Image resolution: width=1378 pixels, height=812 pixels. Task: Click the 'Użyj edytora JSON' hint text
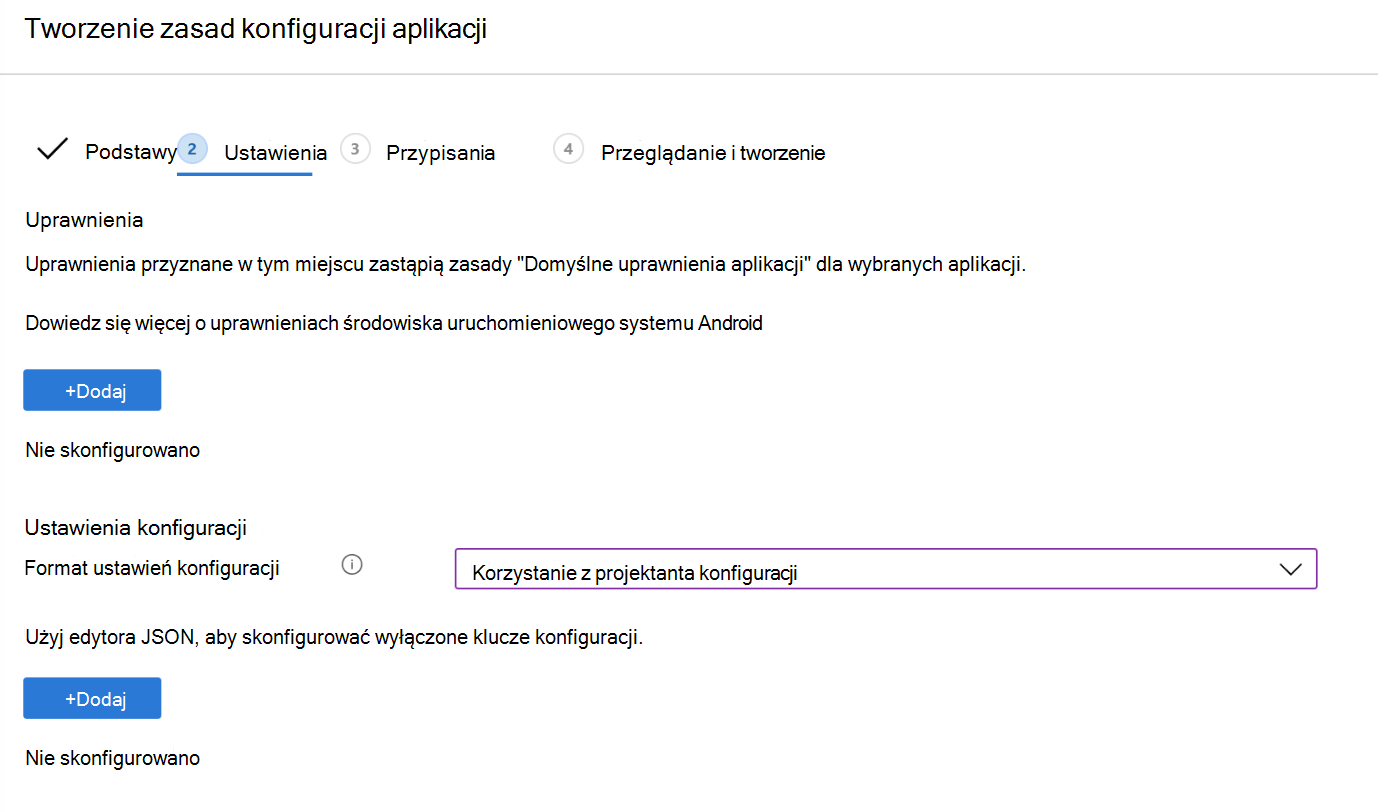[x=334, y=638]
